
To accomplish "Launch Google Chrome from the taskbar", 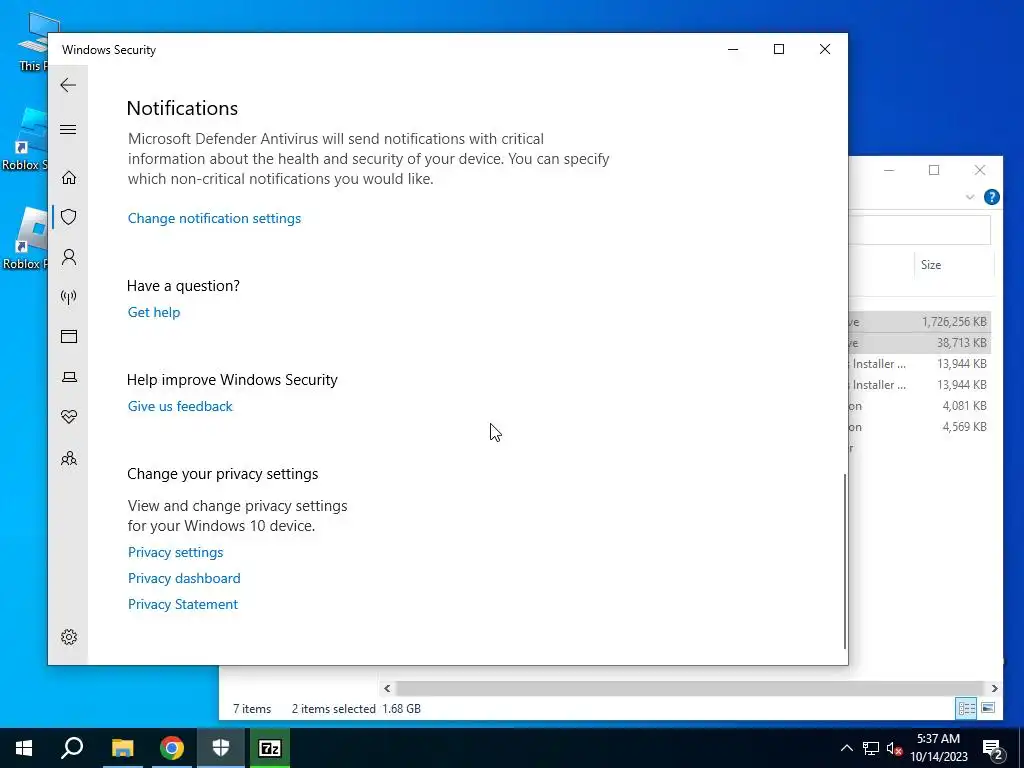I will coord(172,748).
